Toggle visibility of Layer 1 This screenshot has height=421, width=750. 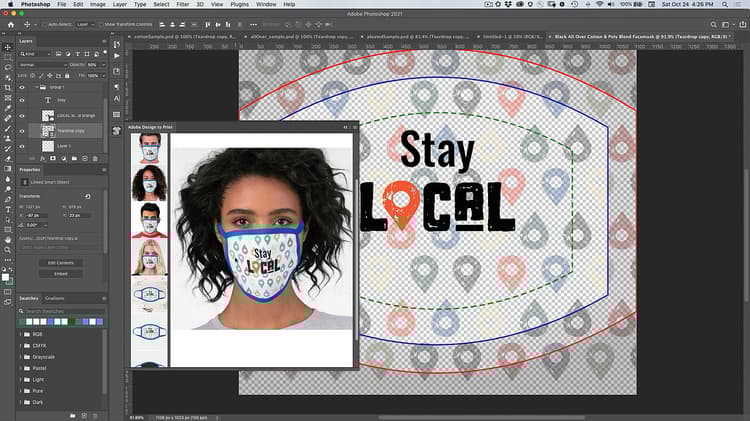[22, 146]
